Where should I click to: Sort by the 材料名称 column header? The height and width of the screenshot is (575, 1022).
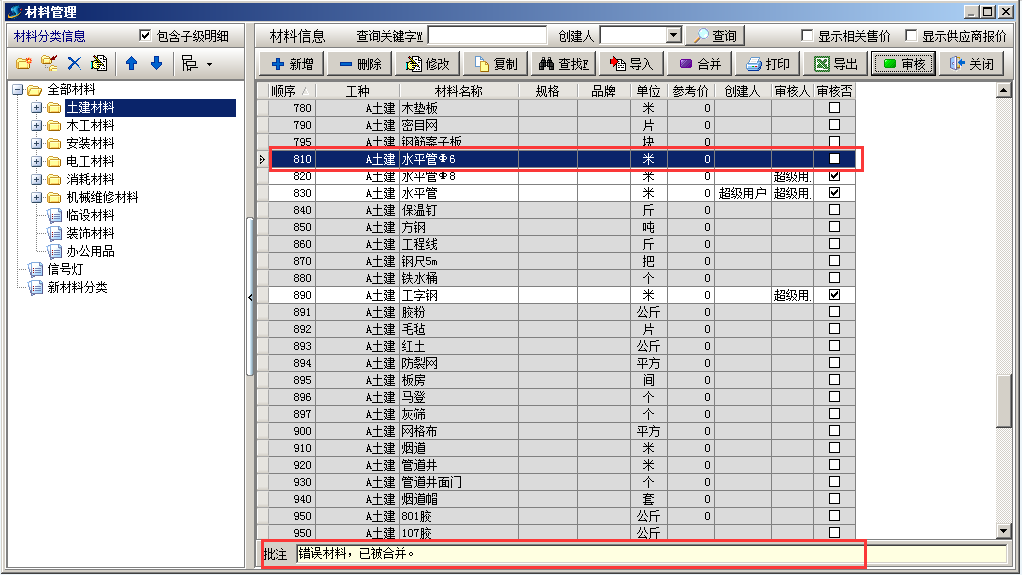coord(458,91)
